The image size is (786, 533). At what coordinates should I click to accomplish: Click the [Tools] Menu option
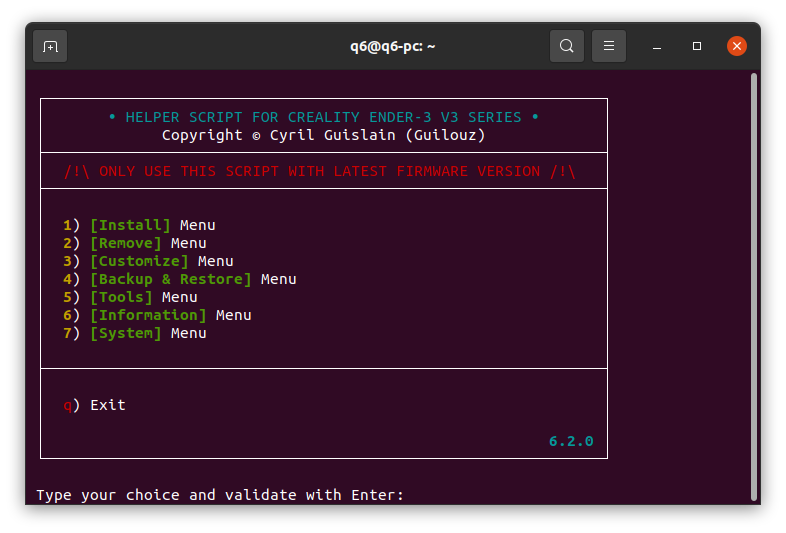click(x=143, y=297)
